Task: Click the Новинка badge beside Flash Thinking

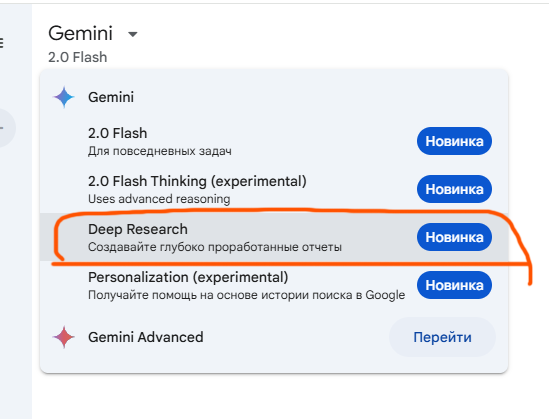Action: (454, 189)
